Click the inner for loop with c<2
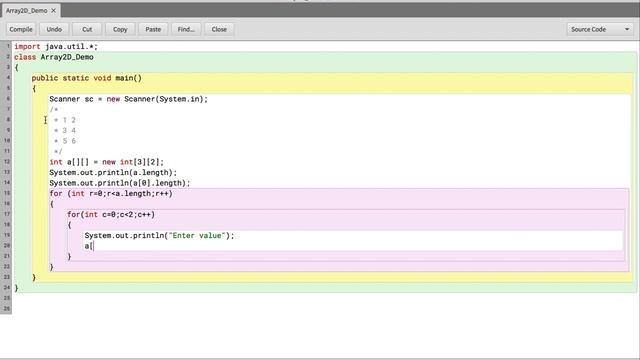This screenshot has height=360, width=640. (x=111, y=215)
